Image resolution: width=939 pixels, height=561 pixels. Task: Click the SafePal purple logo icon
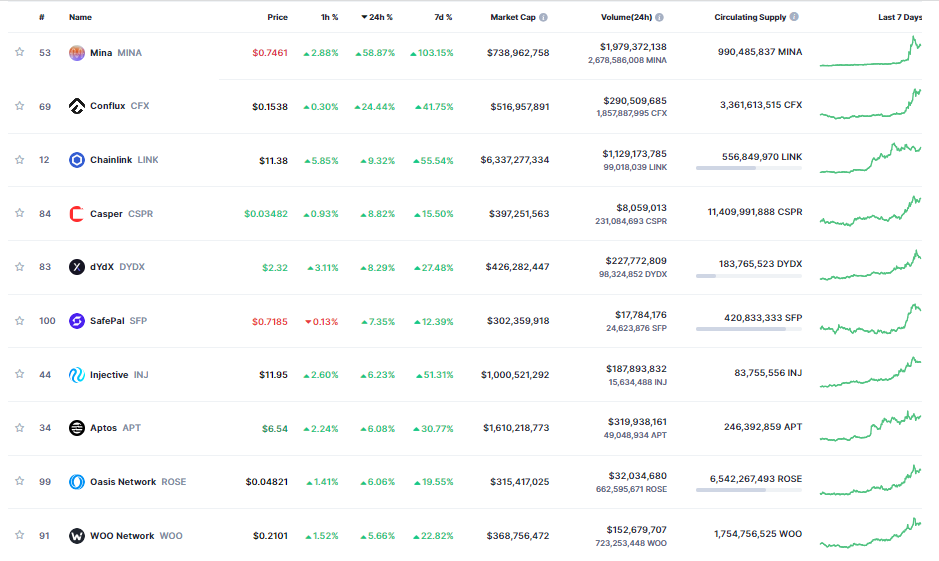[77, 321]
